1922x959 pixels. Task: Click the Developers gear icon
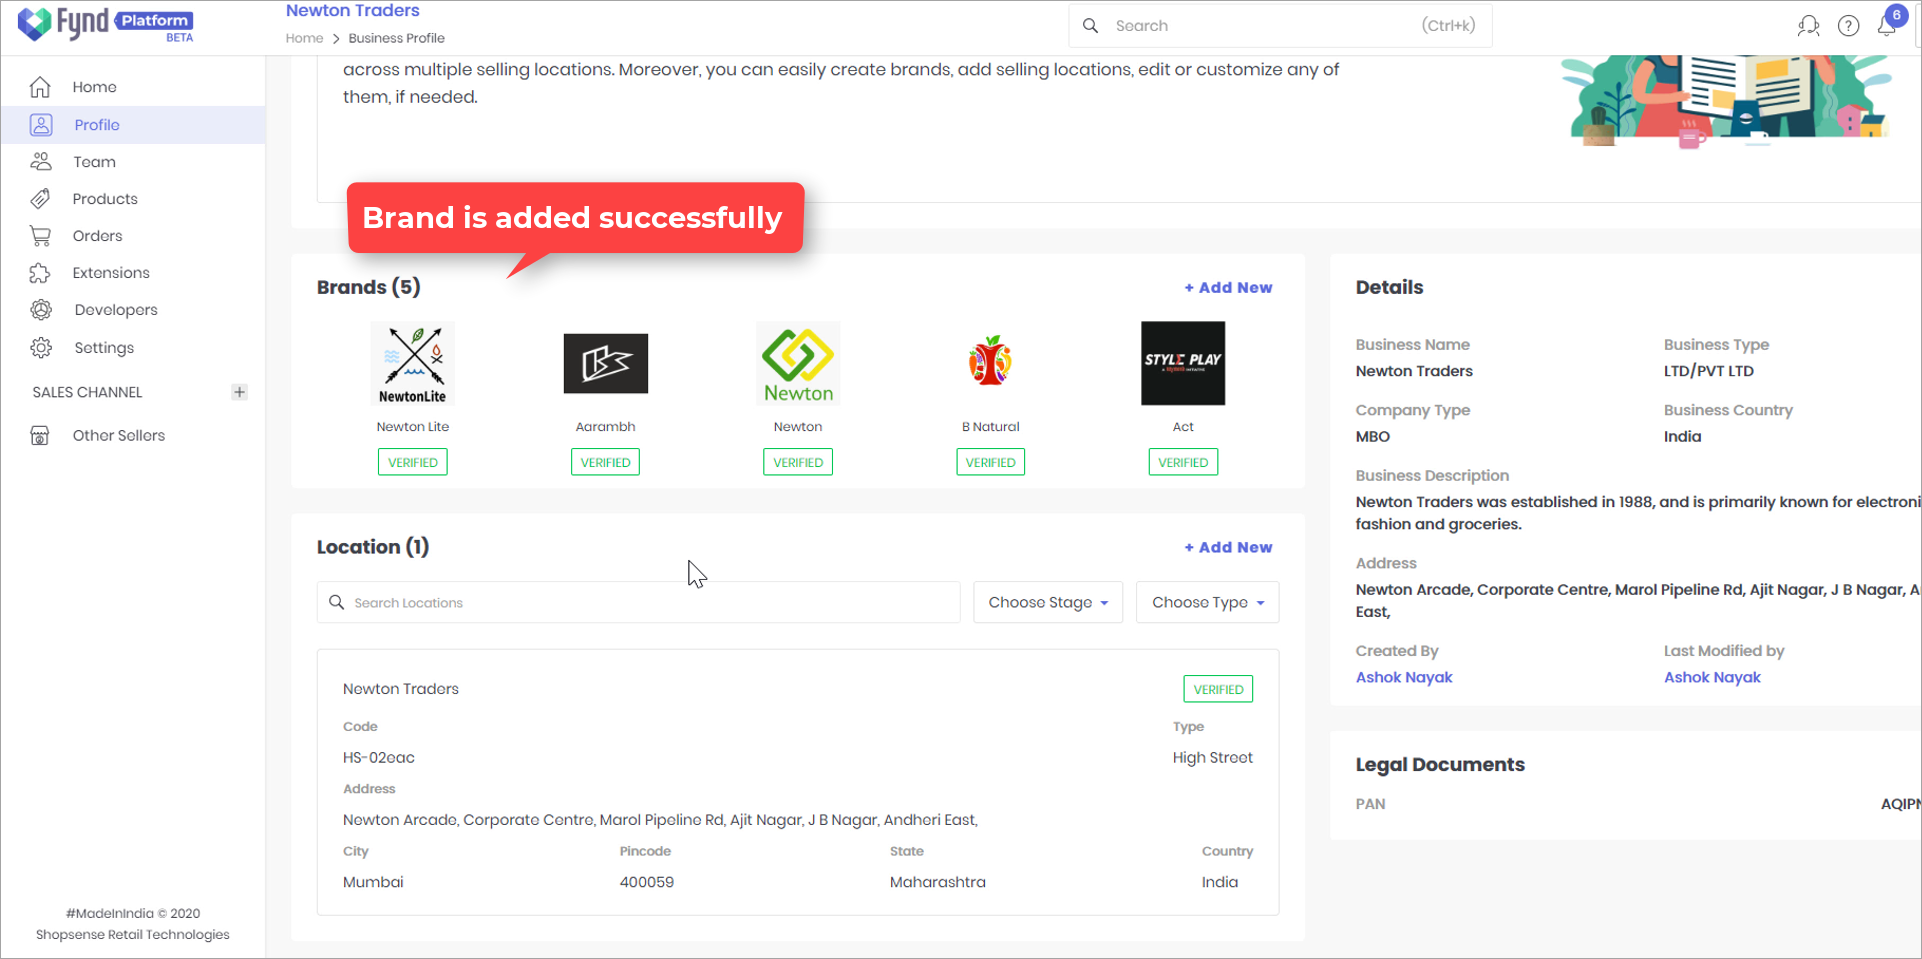click(41, 310)
